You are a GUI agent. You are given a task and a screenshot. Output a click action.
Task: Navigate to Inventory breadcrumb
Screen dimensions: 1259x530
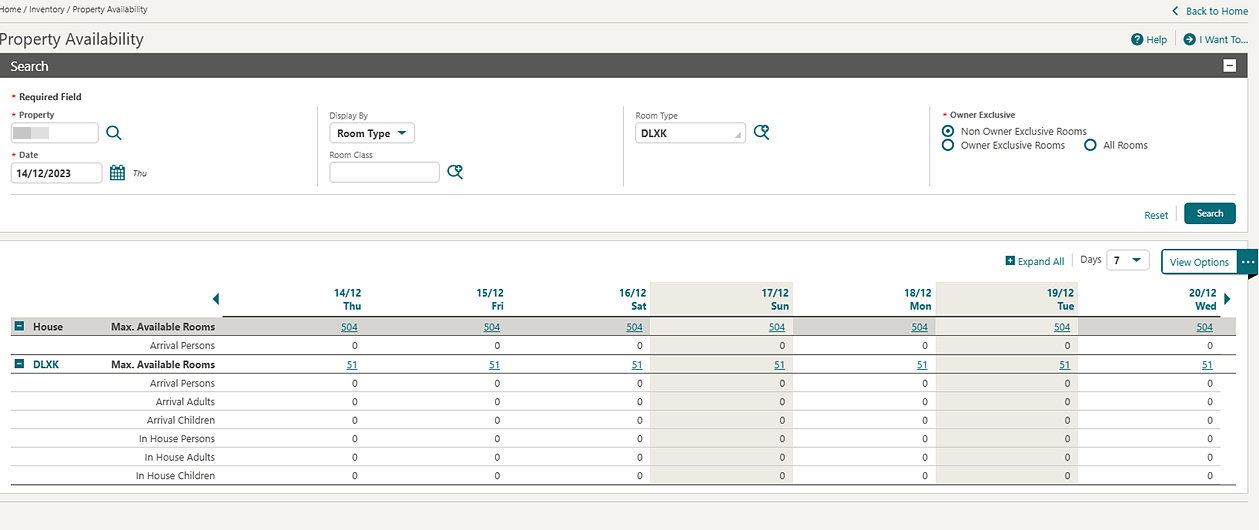(46, 9)
